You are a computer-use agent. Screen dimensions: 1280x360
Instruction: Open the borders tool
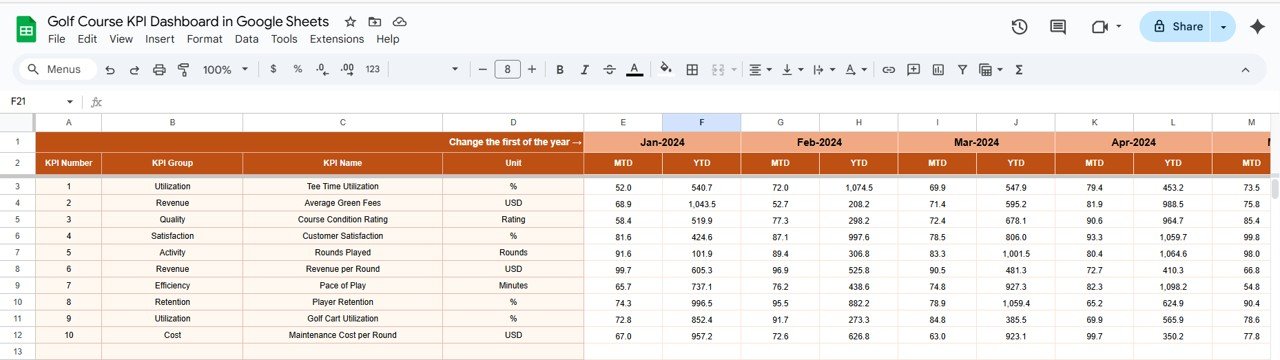pyautogui.click(x=692, y=70)
